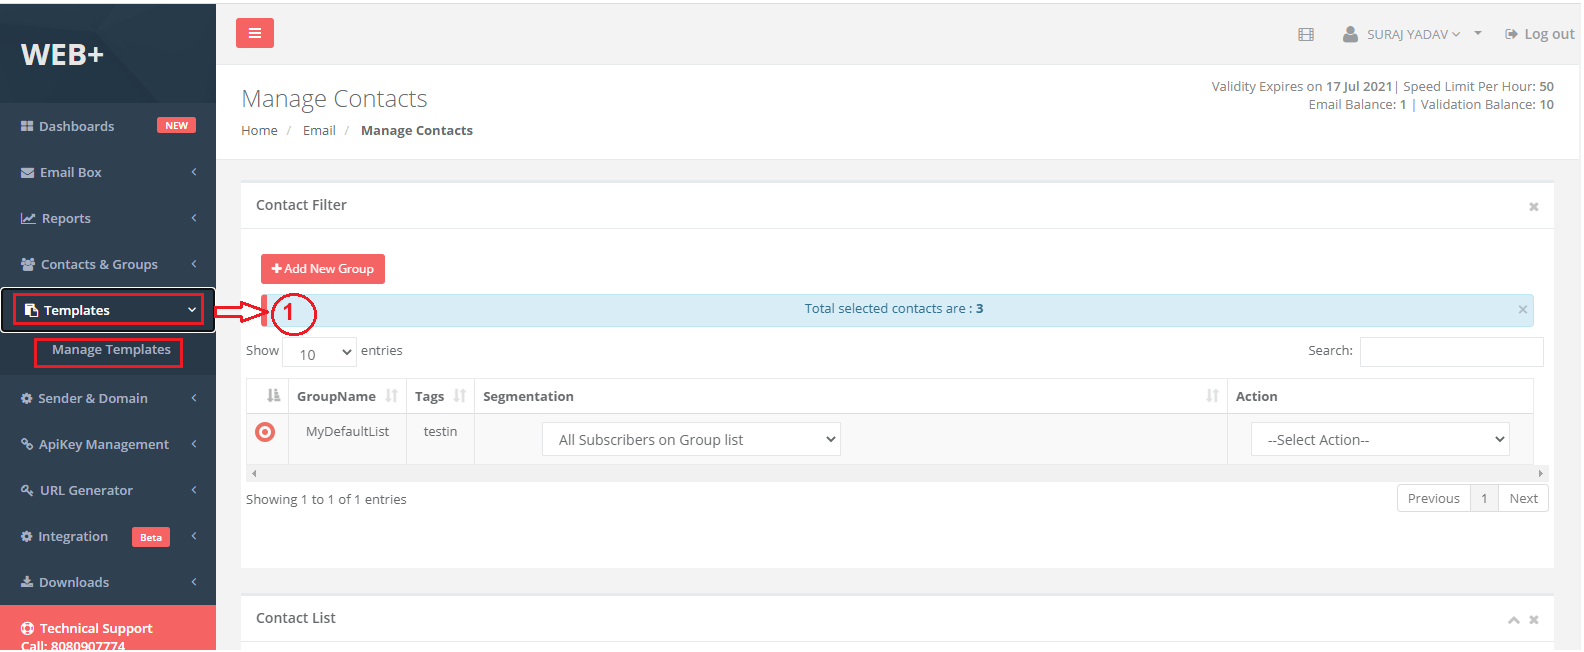Click the Log out link
The width and height of the screenshot is (1584, 652).
1540,34
